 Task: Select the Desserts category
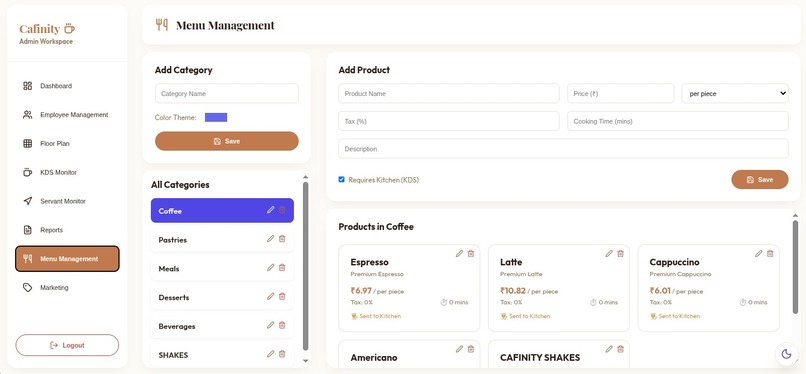tap(222, 297)
